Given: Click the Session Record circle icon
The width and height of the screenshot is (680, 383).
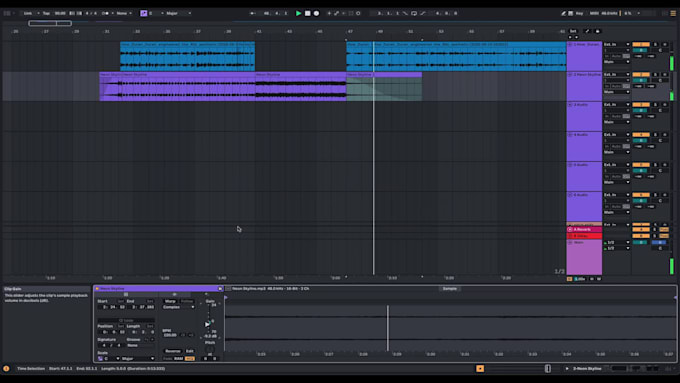Looking at the screenshot, I should 358,13.
